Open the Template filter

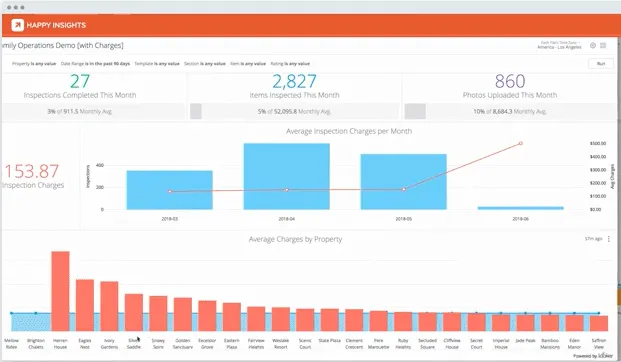157,63
